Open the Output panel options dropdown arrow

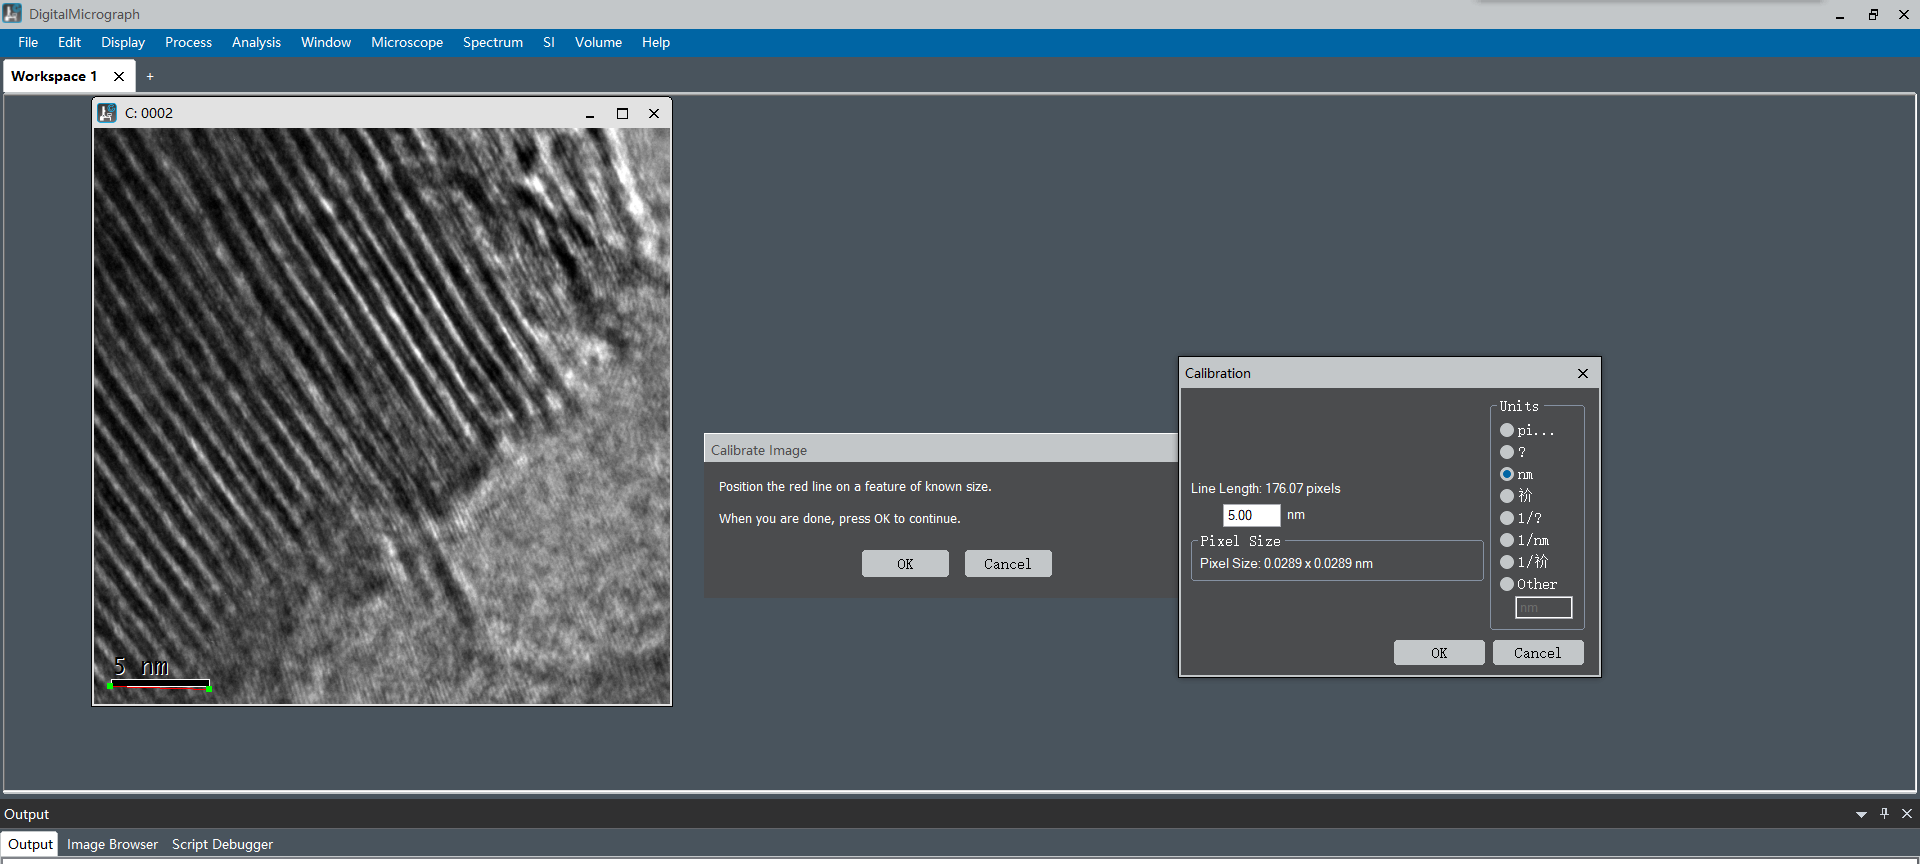[1861, 814]
